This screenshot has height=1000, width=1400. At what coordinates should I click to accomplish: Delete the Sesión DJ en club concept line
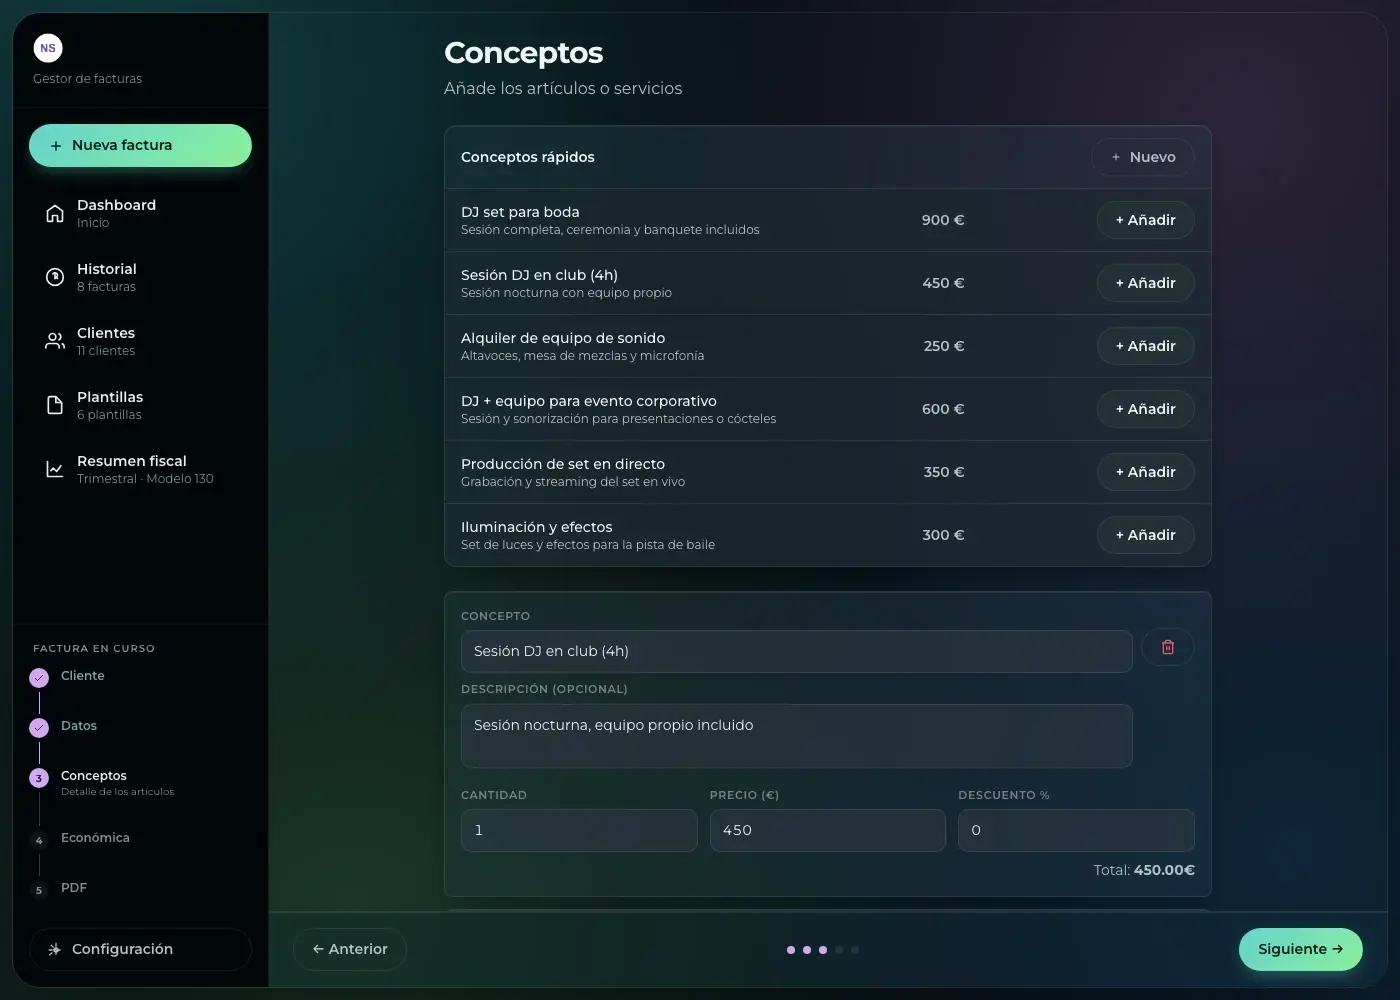point(1168,647)
